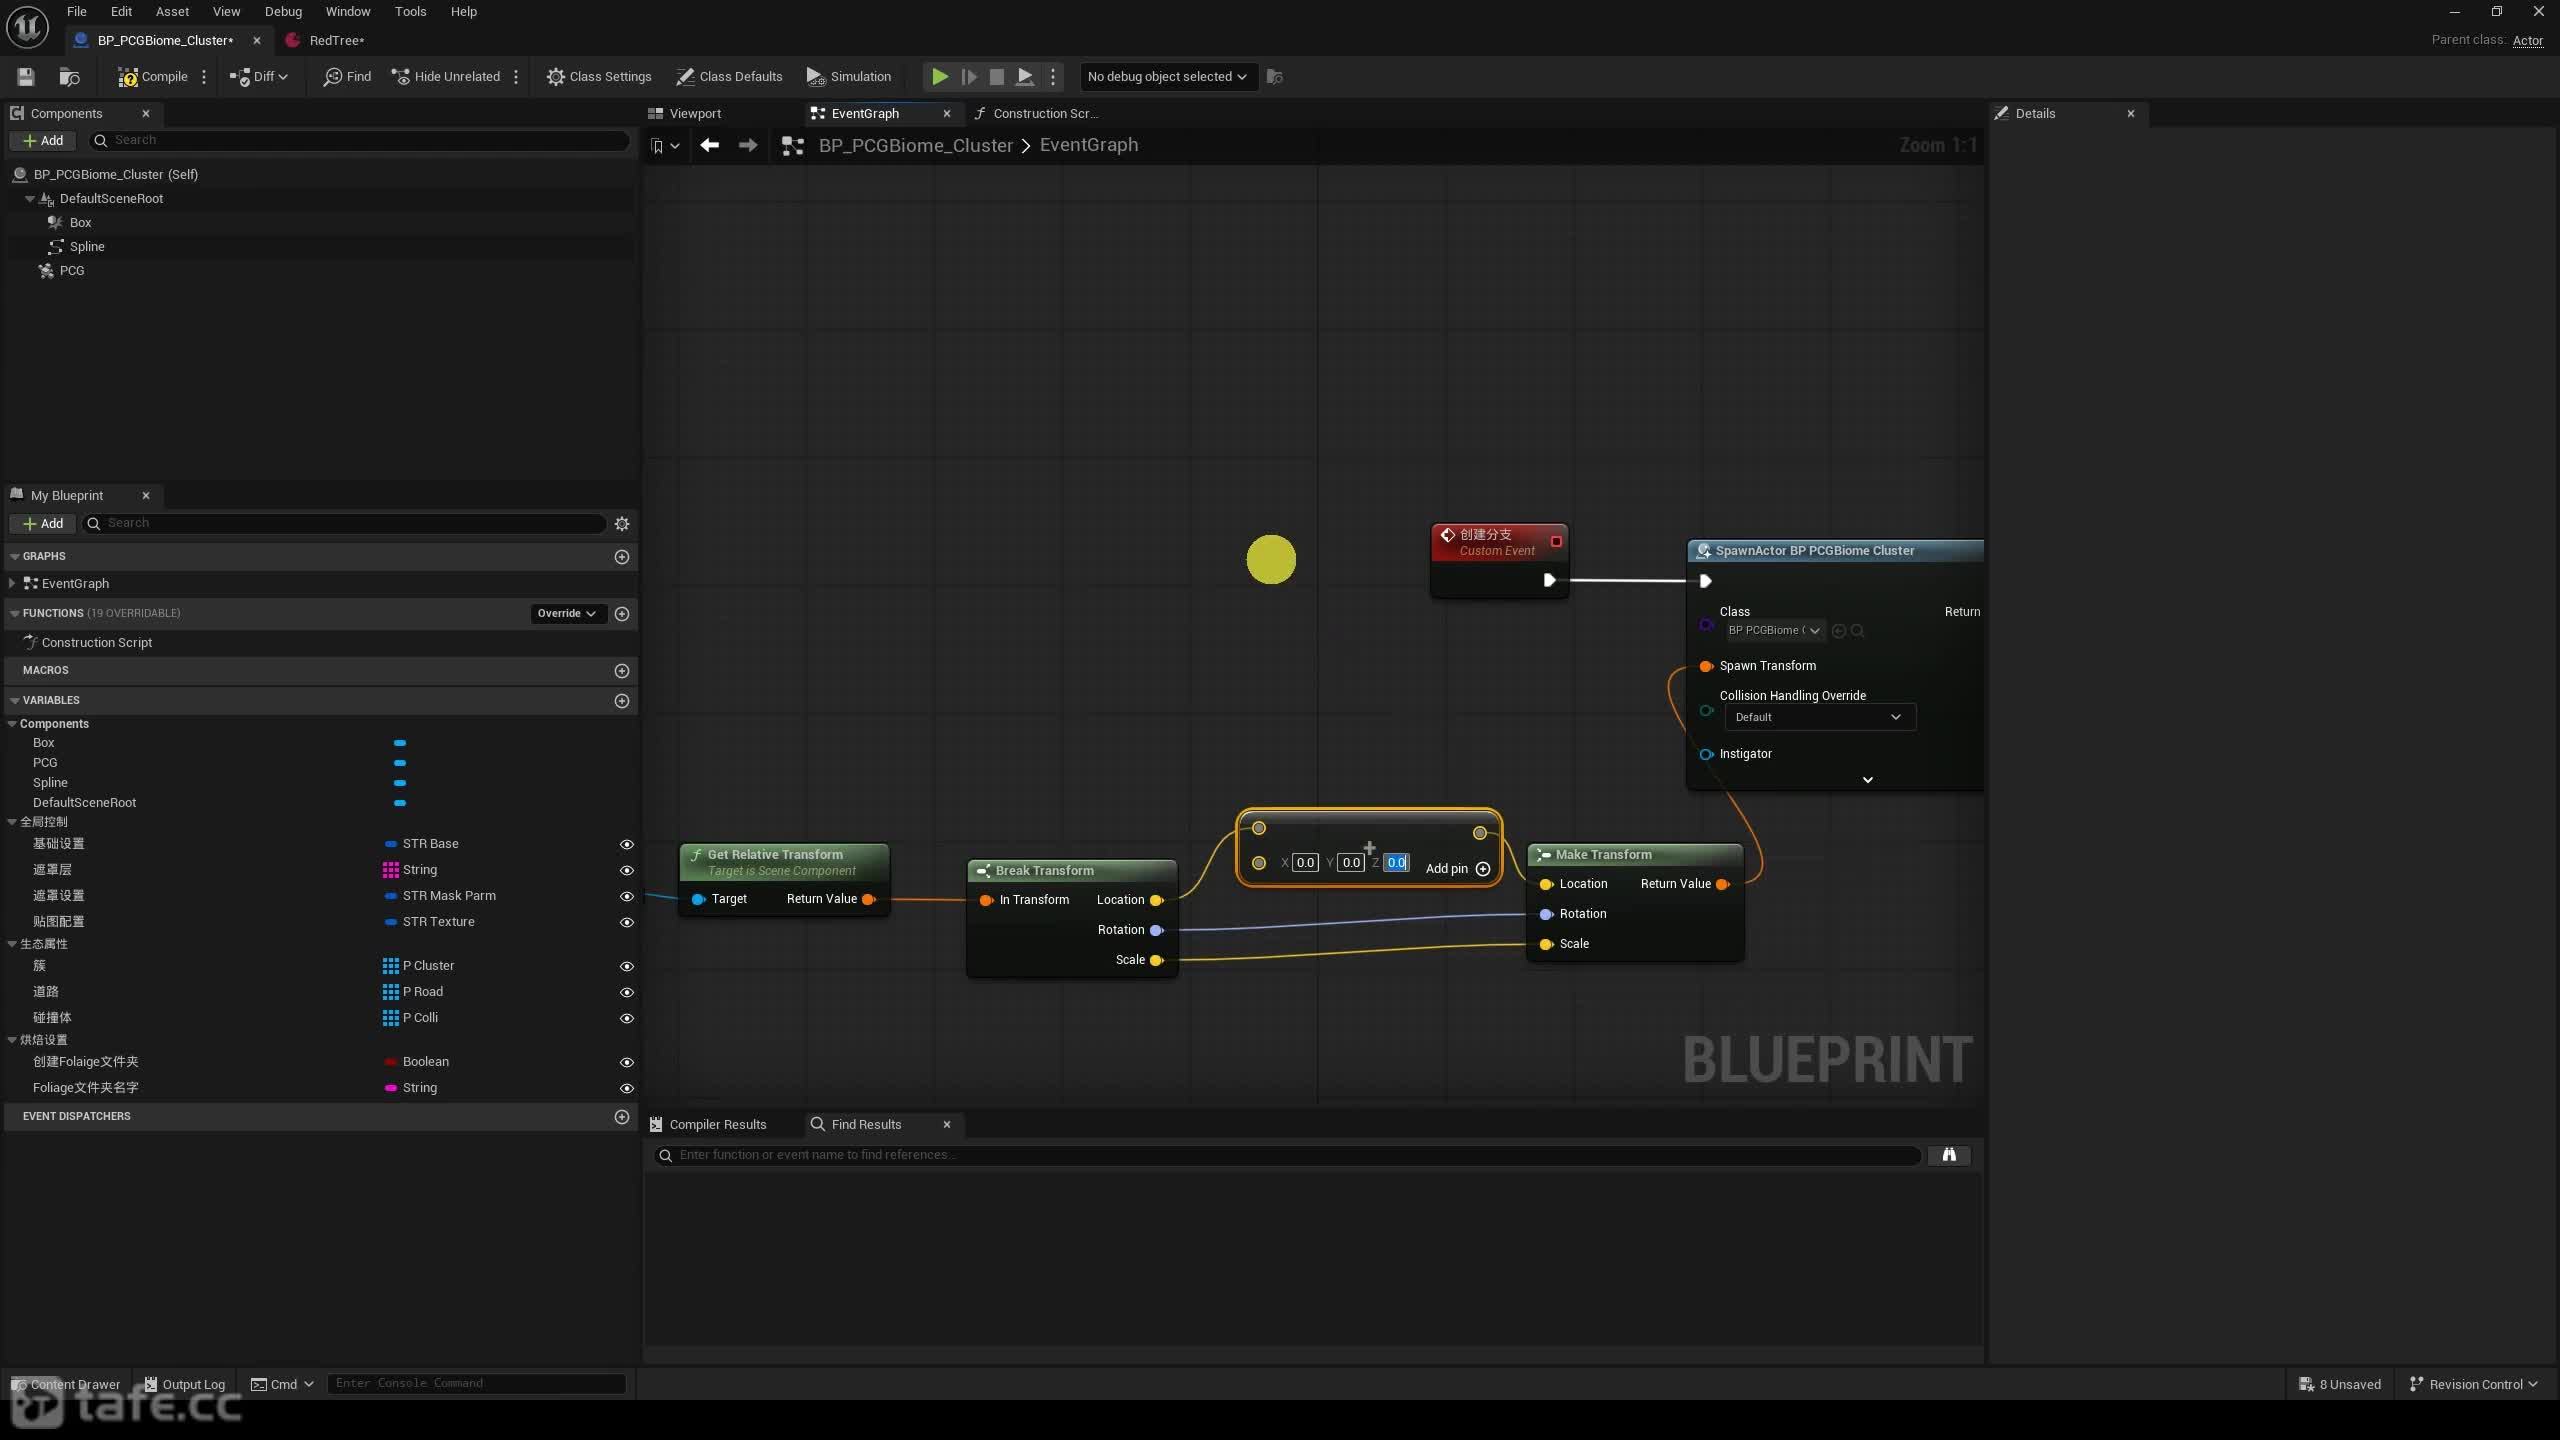Open the My Blueprint settings gear
Viewport: 2560px width, 1440px height.
point(622,524)
